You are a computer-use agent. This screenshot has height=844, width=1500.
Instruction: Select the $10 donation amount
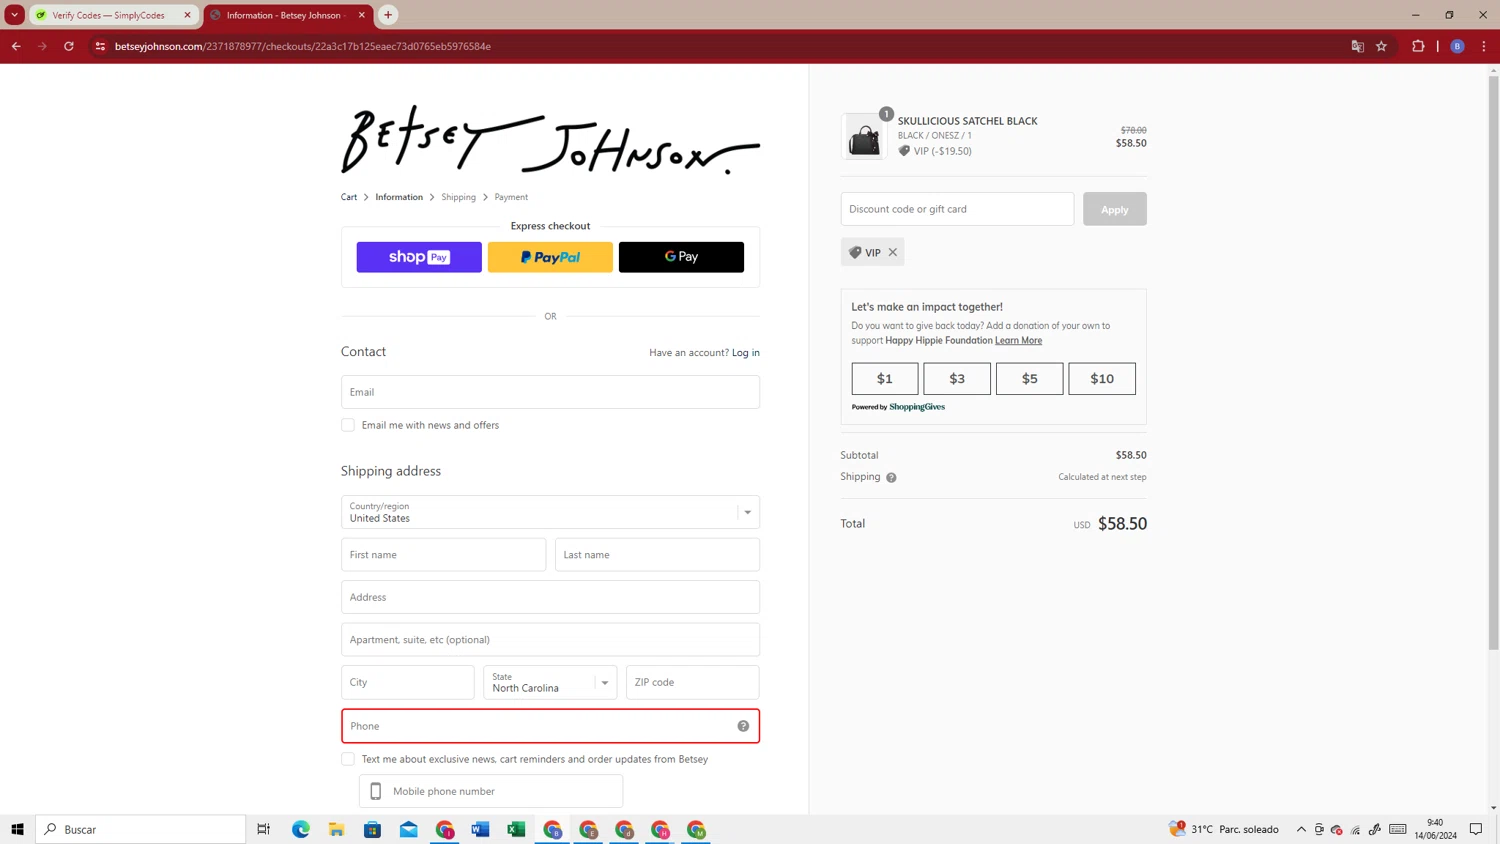[x=1102, y=379]
